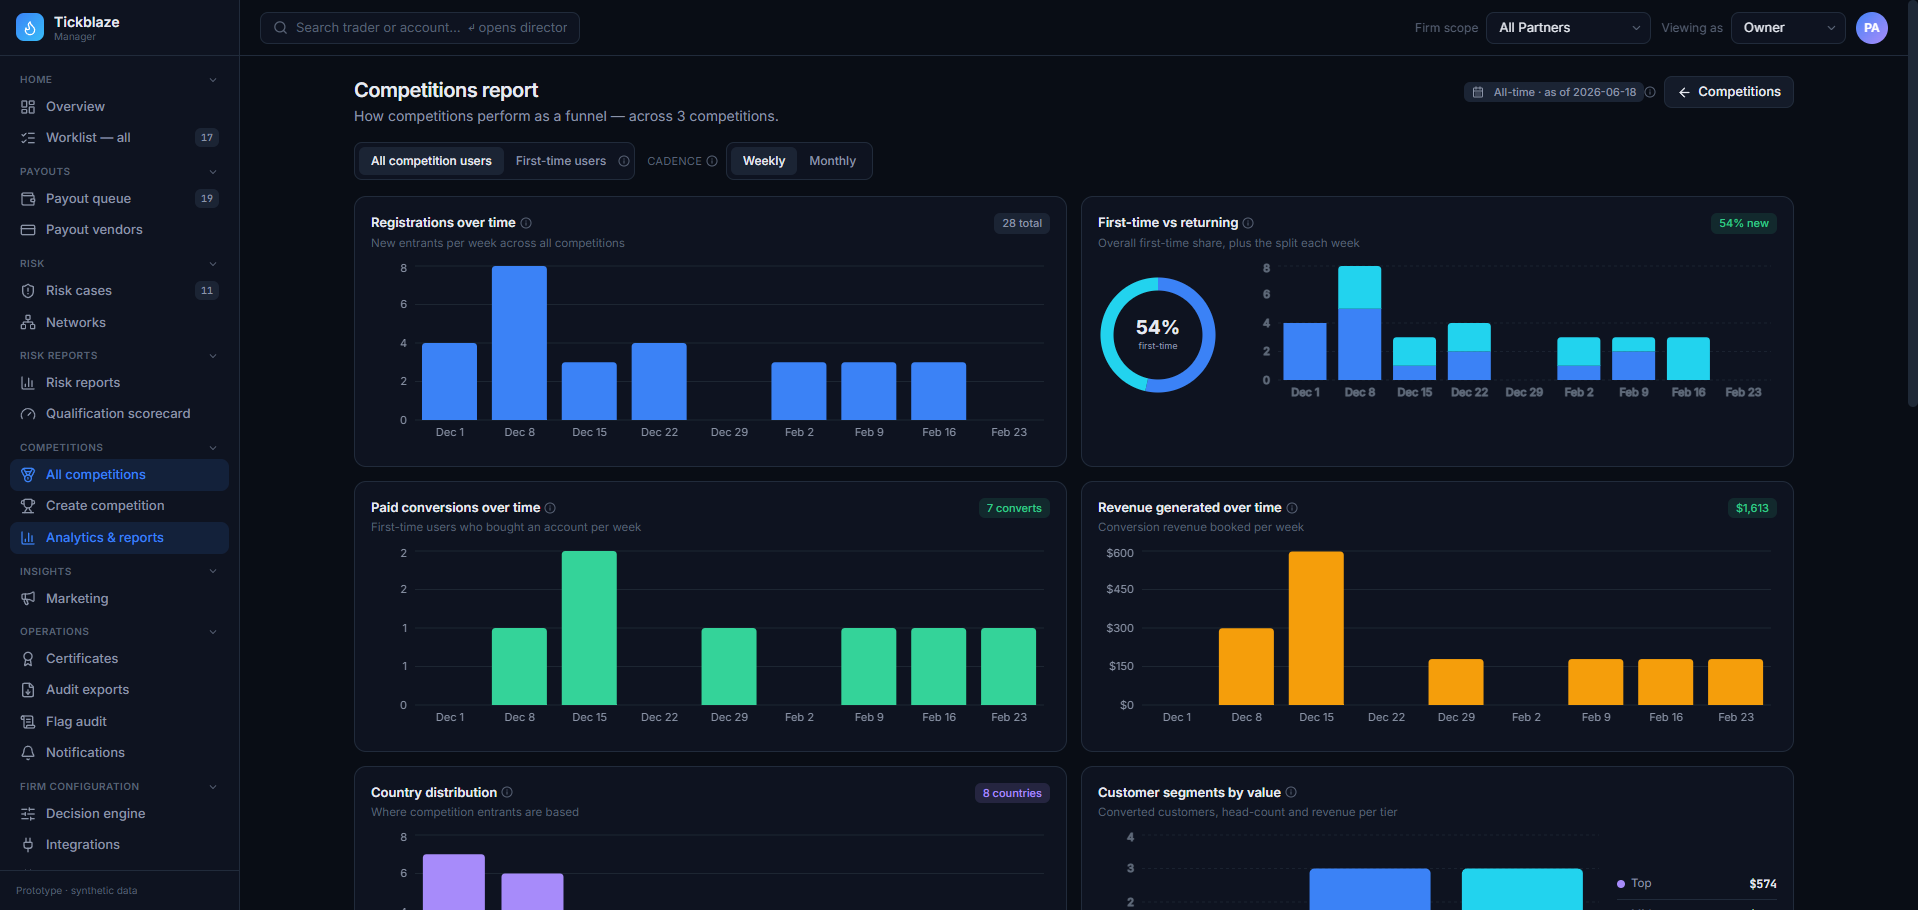Screen dimensions: 1918x910
Task: Click the Dec 15 bar in Revenue chart
Action: point(1316,628)
